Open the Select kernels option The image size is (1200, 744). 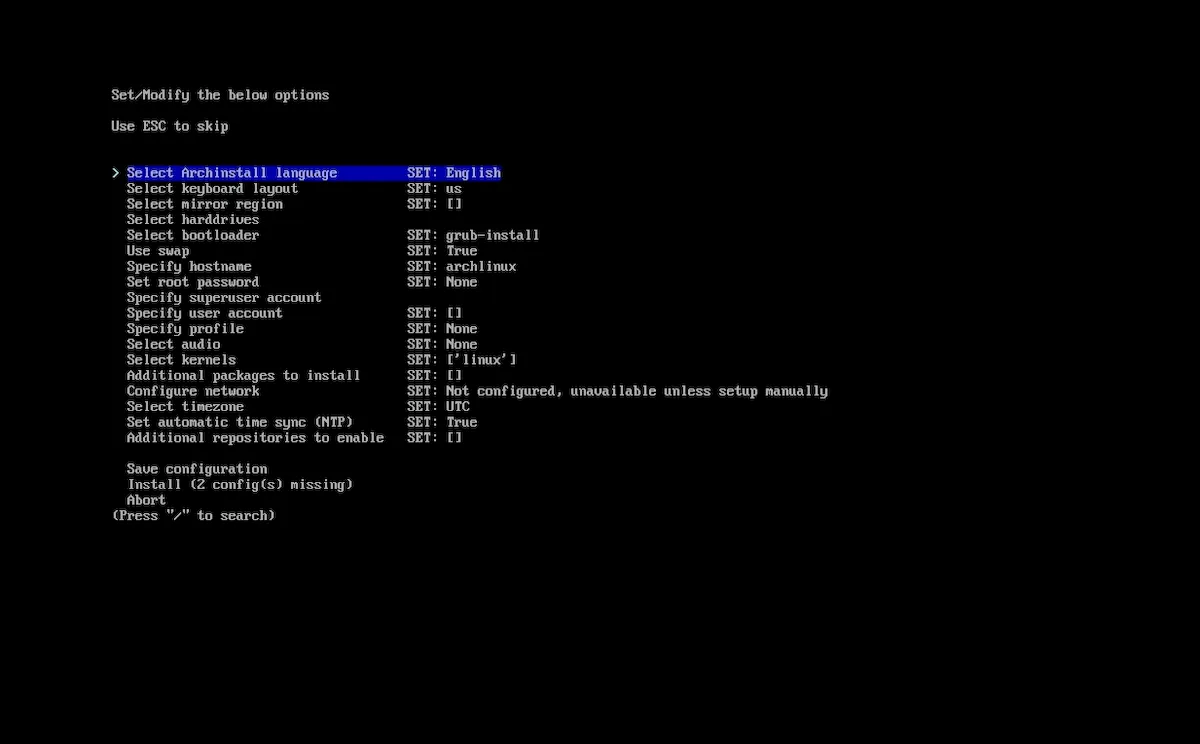tap(182, 360)
